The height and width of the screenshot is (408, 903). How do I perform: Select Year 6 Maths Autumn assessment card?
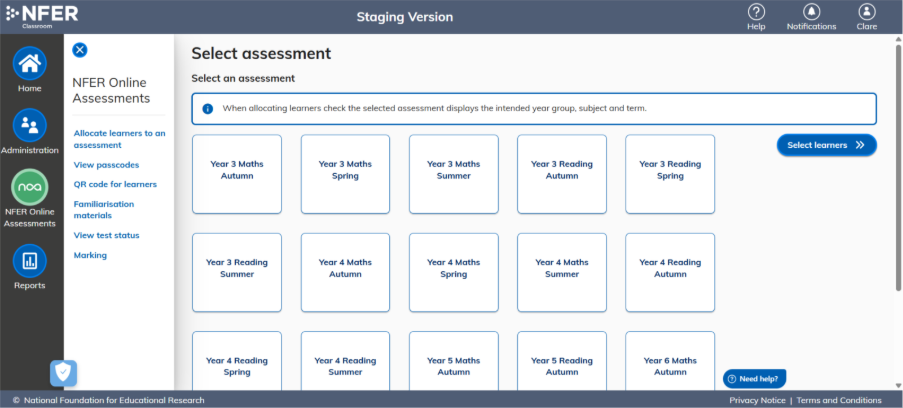pos(670,361)
